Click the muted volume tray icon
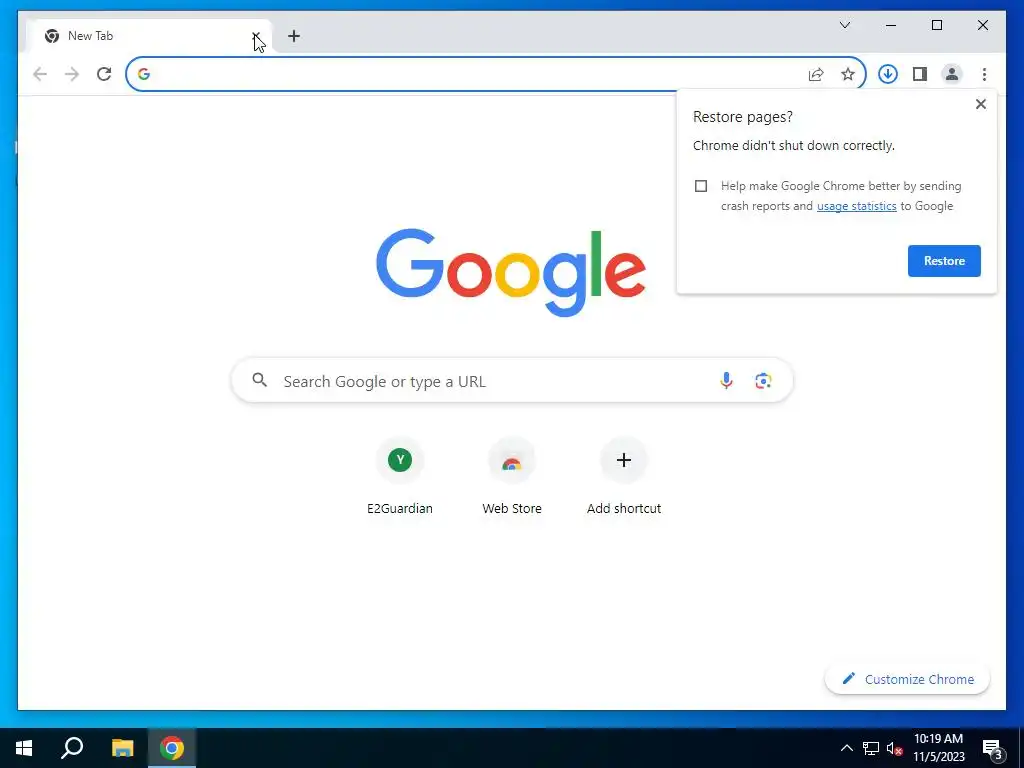This screenshot has height=768, width=1024. click(894, 748)
